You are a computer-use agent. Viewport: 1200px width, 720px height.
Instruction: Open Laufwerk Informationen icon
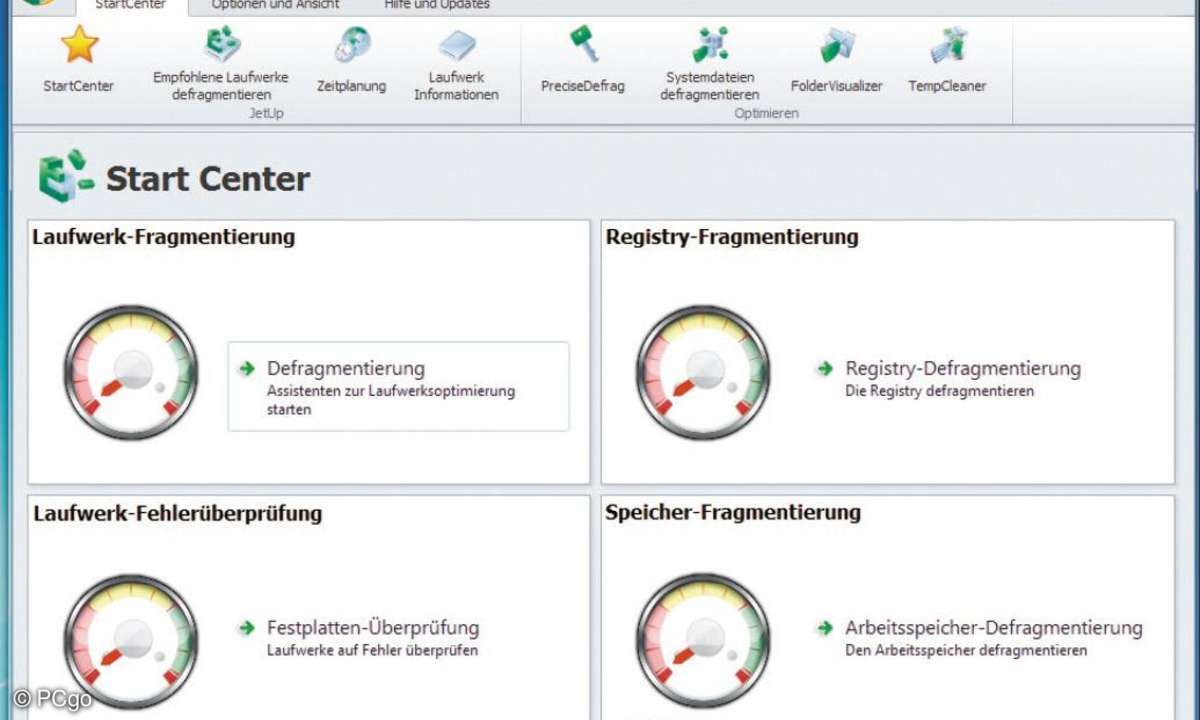point(457,45)
